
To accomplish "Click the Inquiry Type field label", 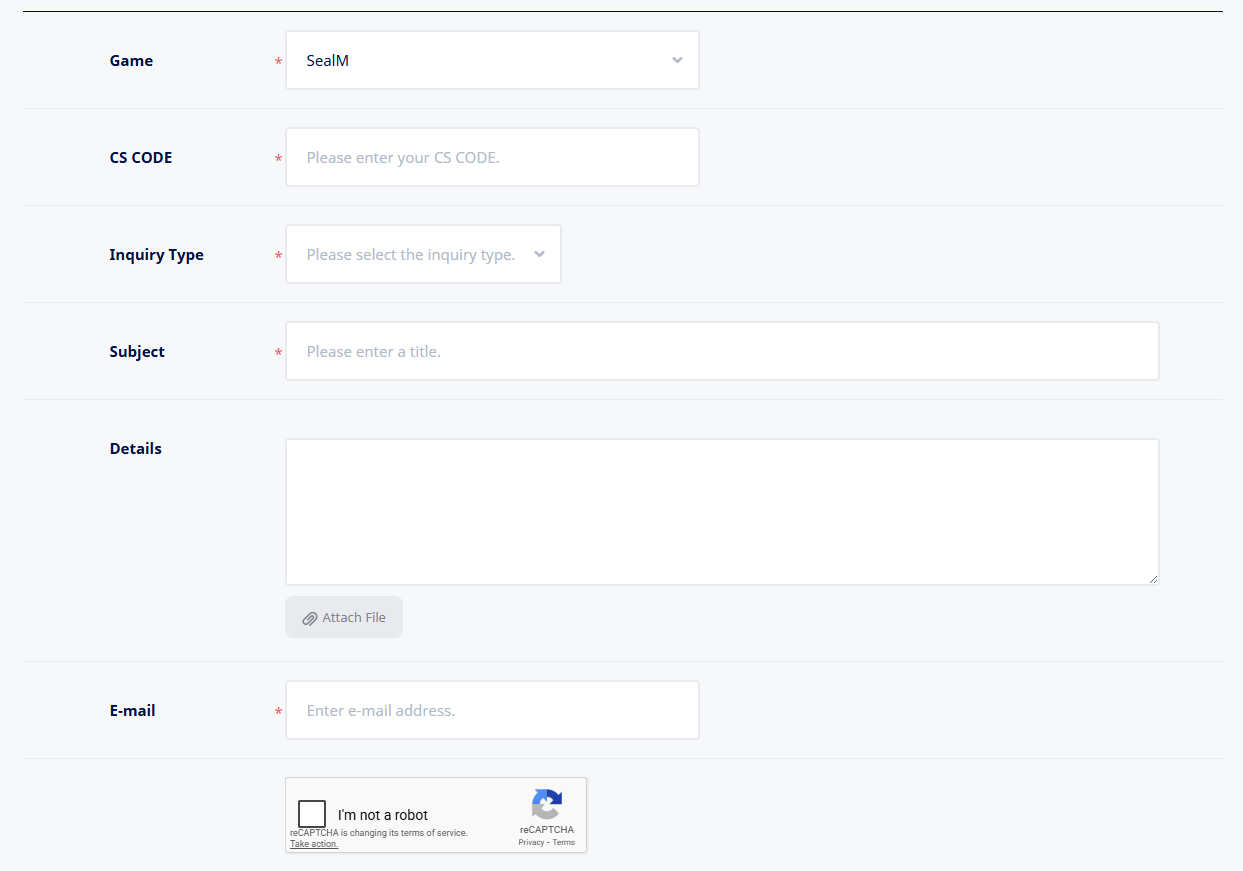I will click(x=156, y=255).
